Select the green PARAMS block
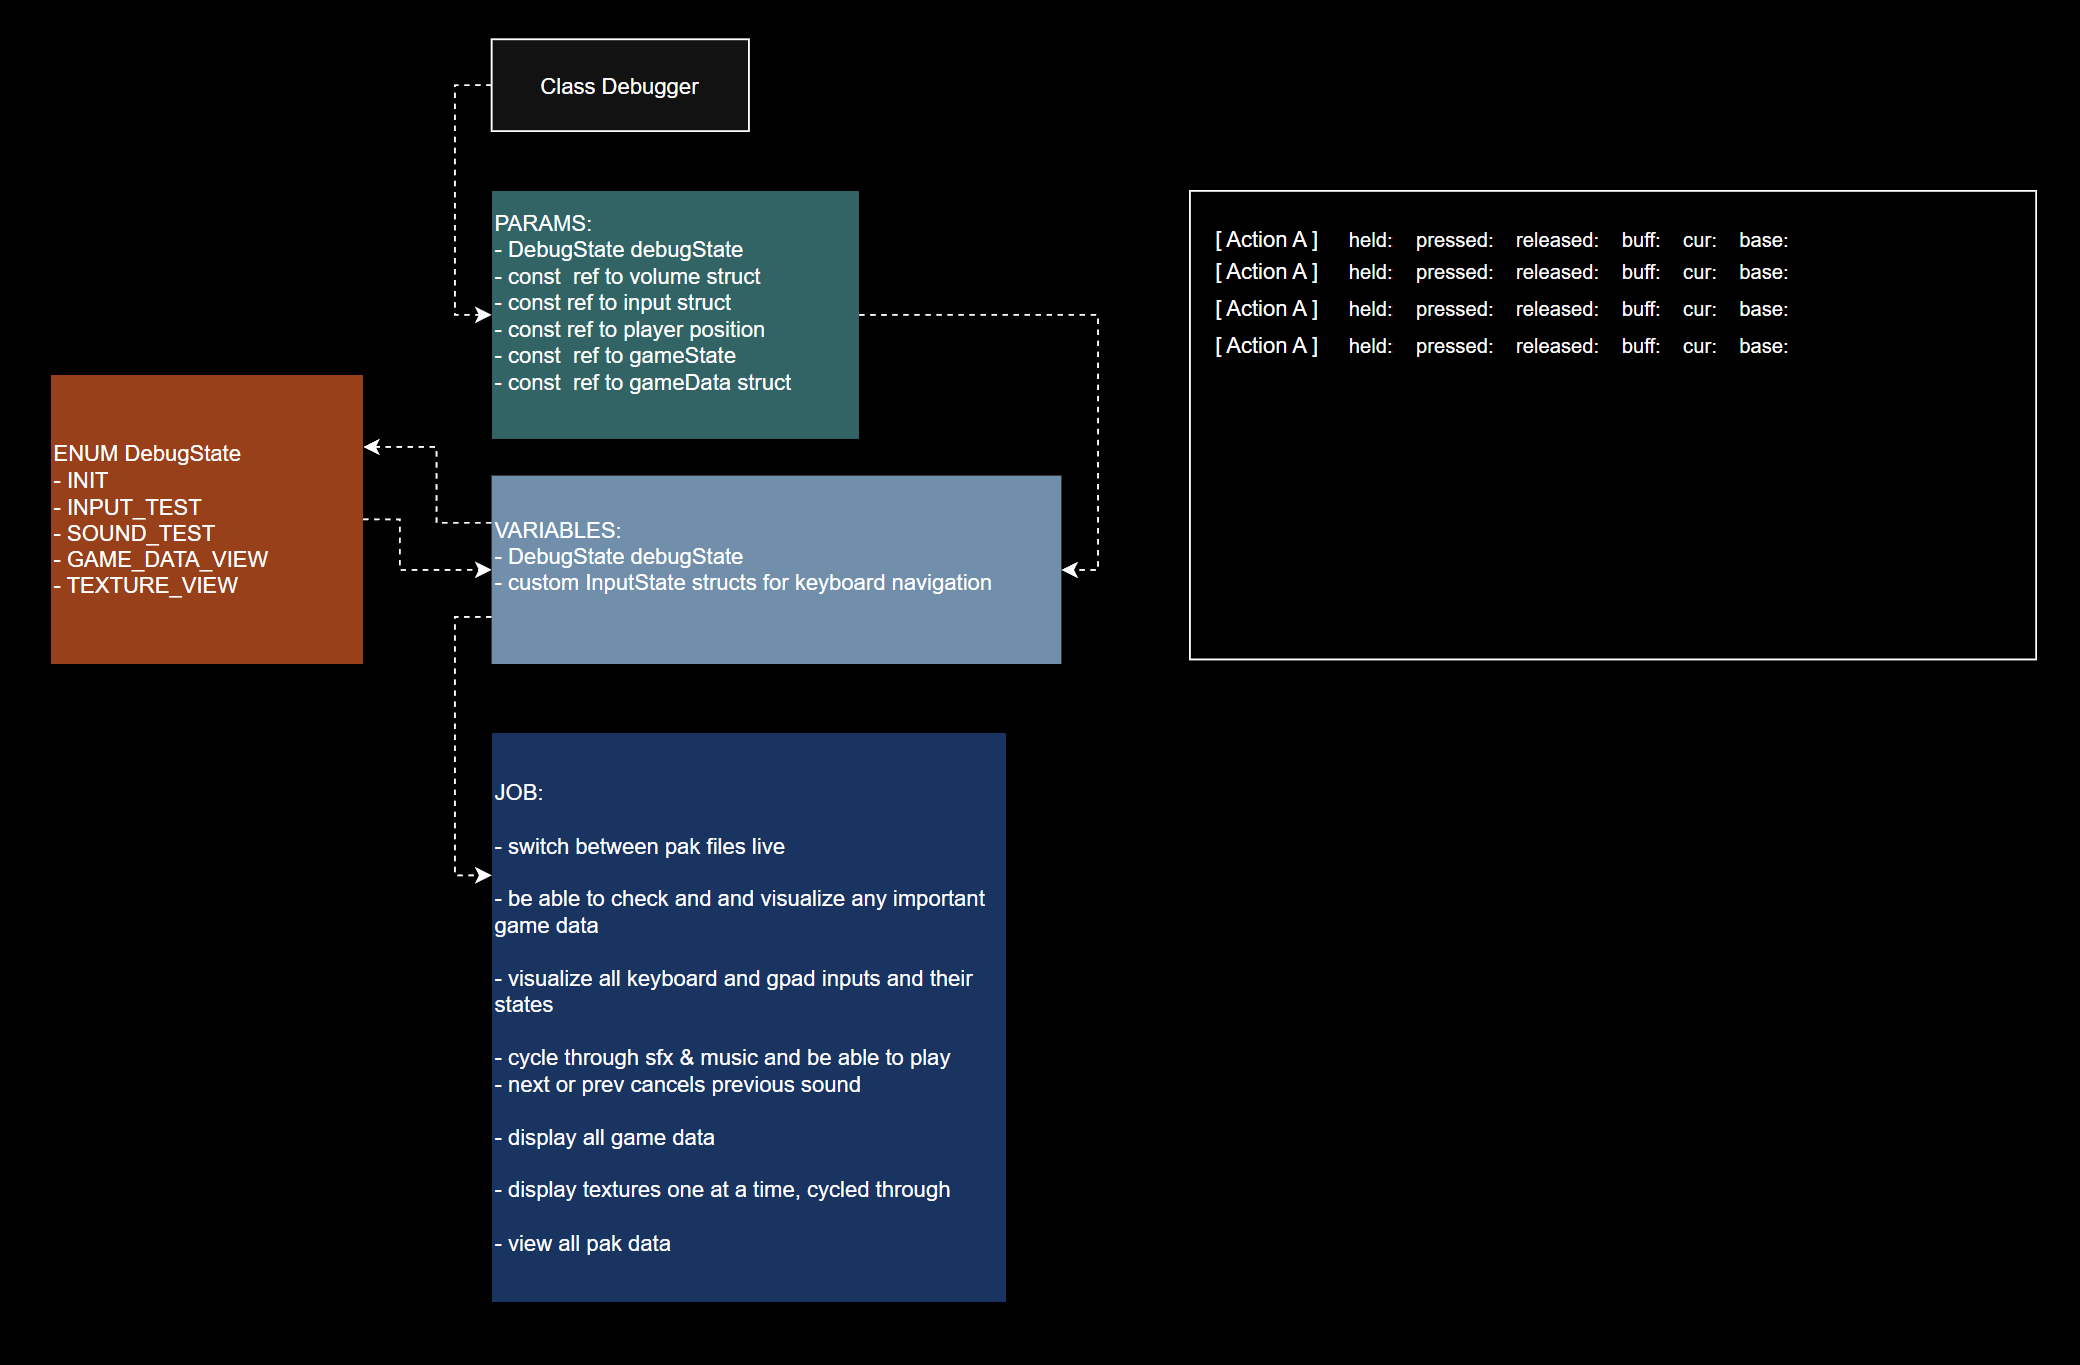This screenshot has width=2080, height=1365. coord(675,314)
